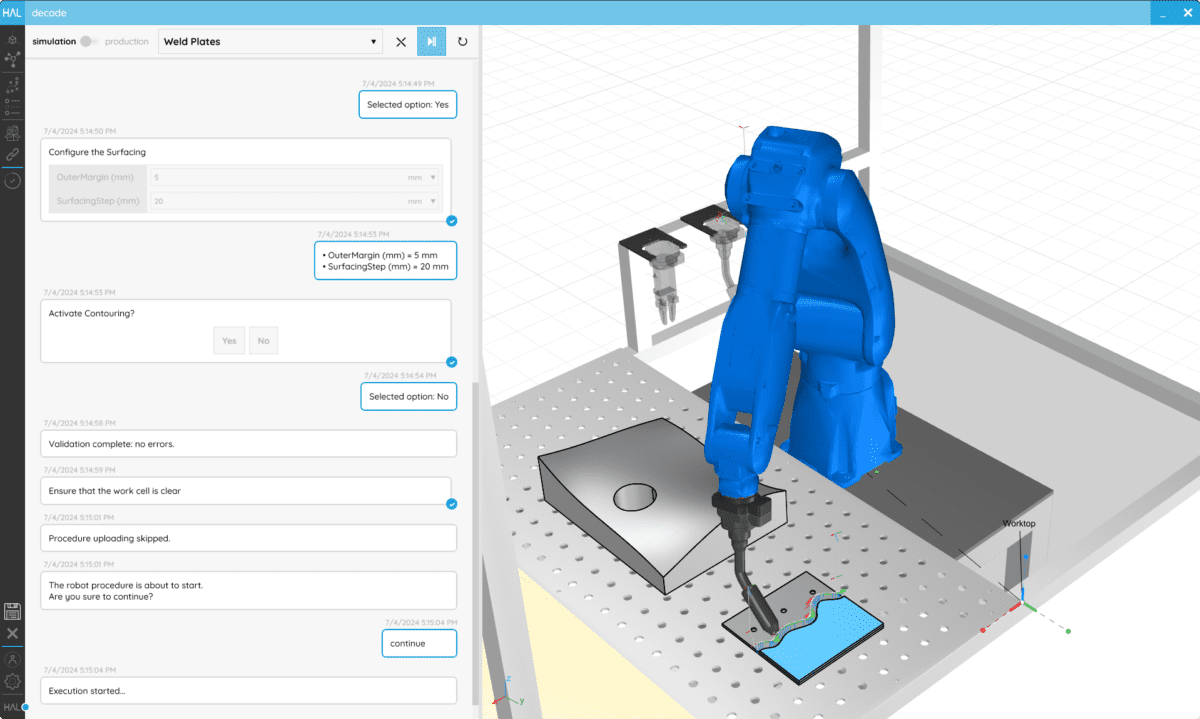1200x719 pixels.
Task: Click the play/step execution button
Action: (431, 42)
